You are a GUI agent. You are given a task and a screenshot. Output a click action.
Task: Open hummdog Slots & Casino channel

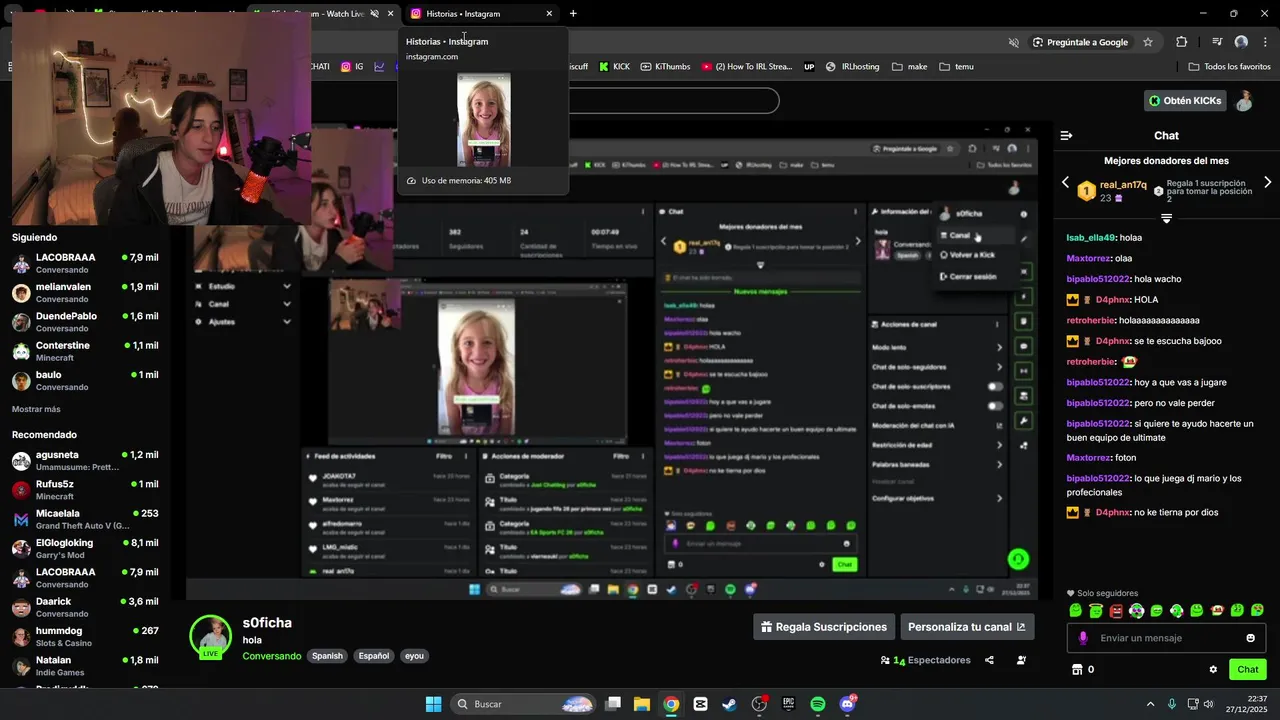[x=85, y=636]
